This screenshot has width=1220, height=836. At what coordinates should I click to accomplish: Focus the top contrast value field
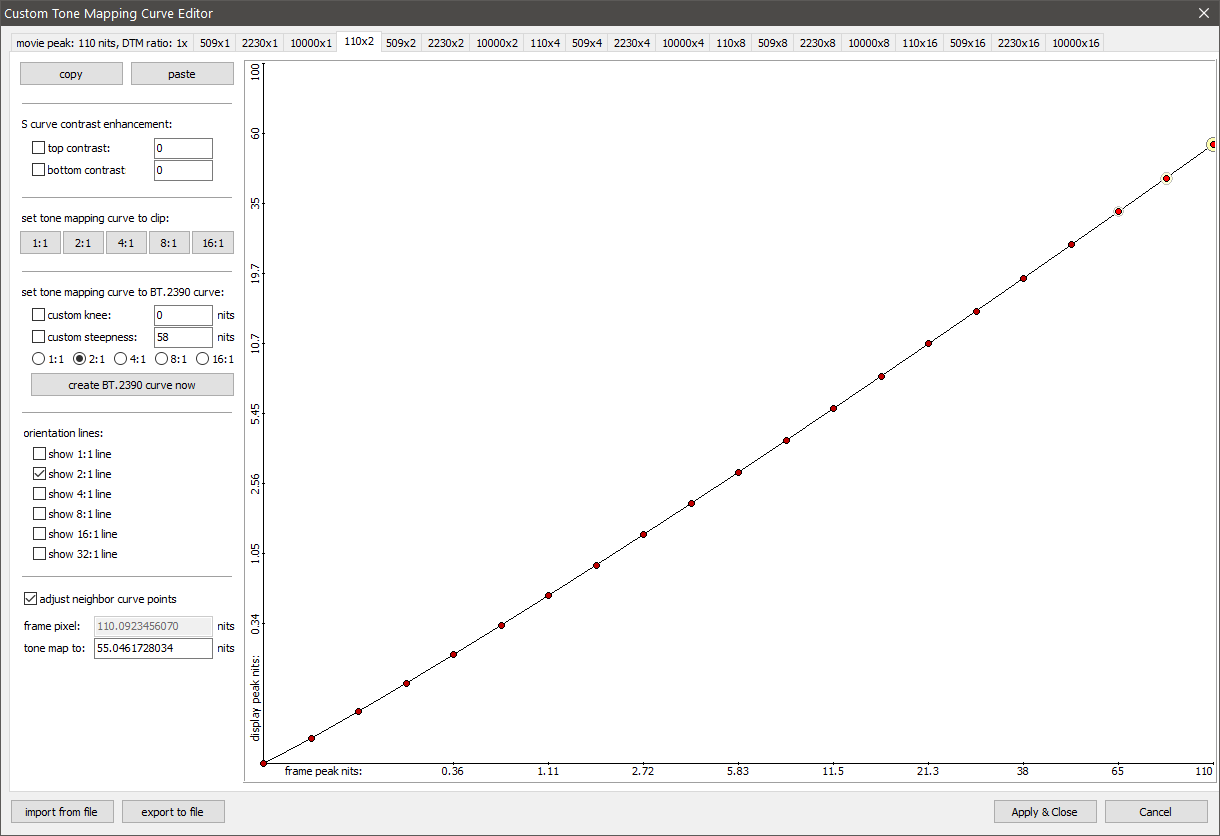(183, 148)
